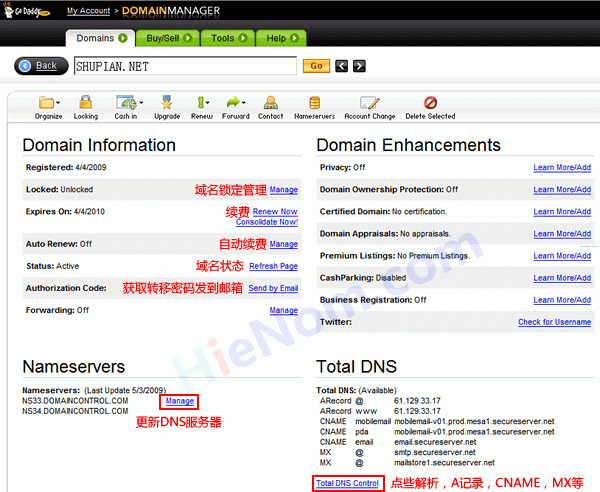The image size is (600, 492).
Task: Click Manage link for Locked status
Action: (x=284, y=190)
